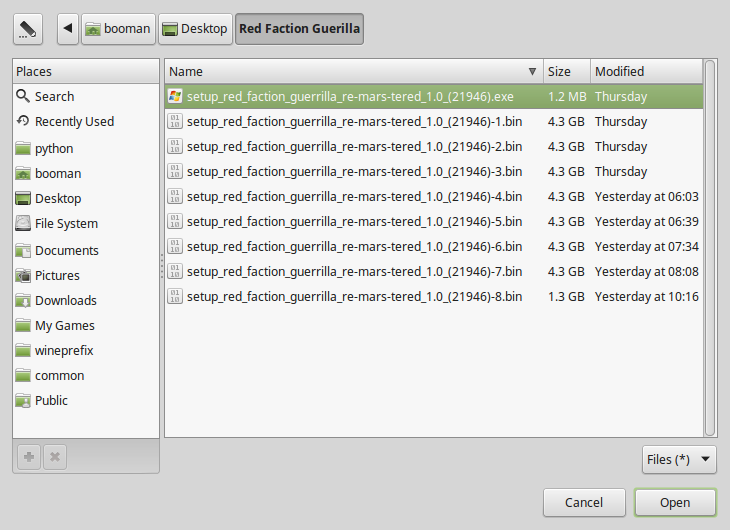Click the My Games folder icon
Image resolution: width=730 pixels, height=530 pixels.
23,326
